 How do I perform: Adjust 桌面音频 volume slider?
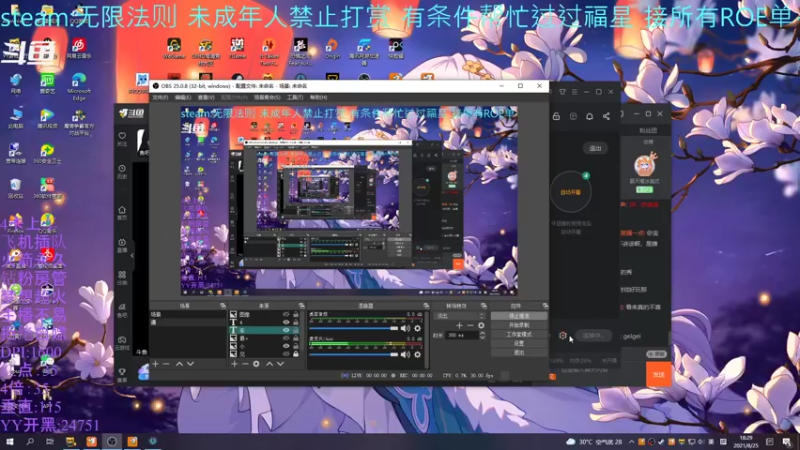pos(353,329)
